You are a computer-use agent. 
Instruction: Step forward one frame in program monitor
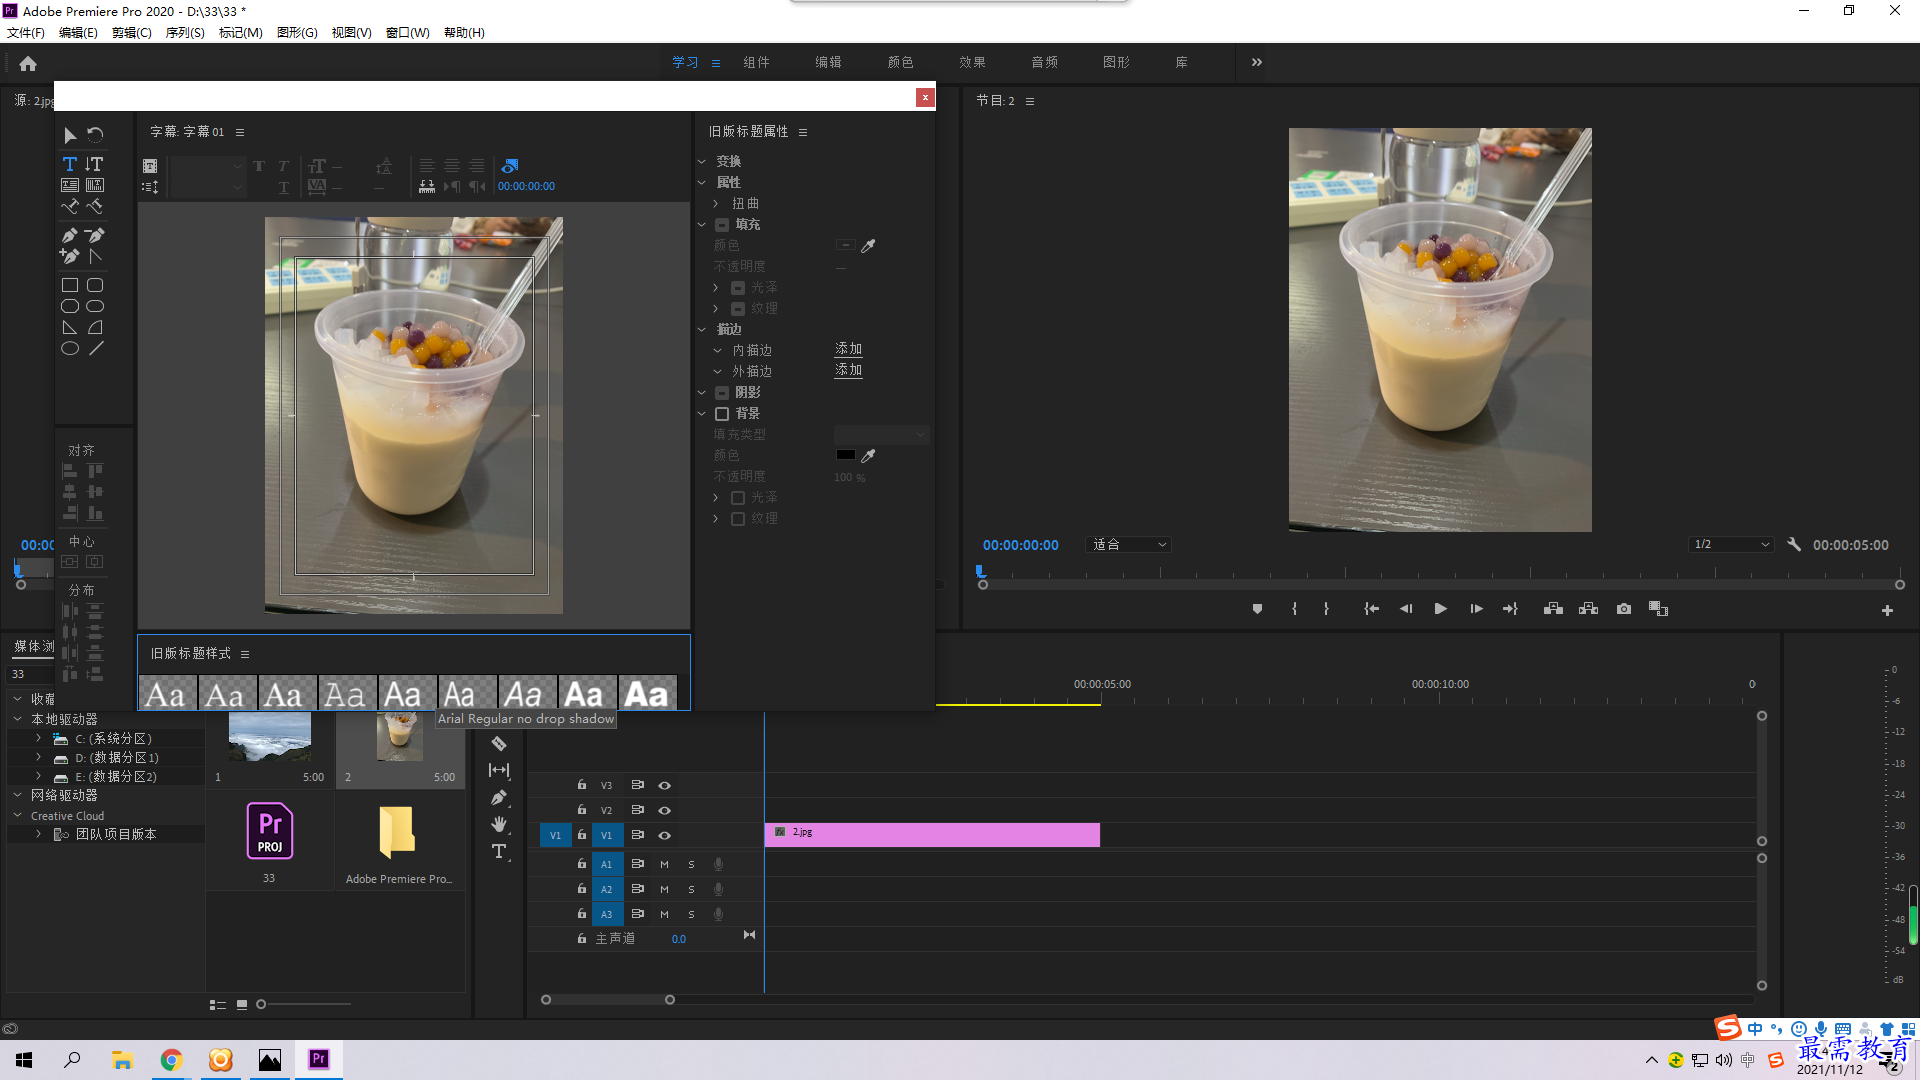click(1476, 609)
